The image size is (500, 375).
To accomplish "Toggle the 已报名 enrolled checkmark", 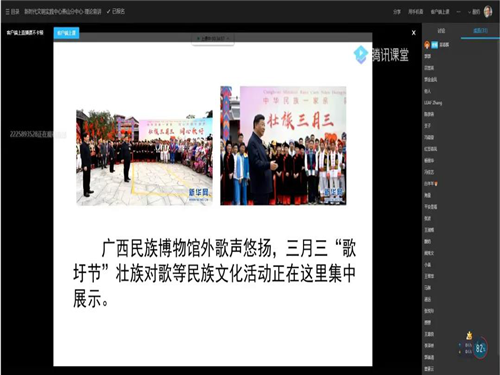I will click(116, 11).
